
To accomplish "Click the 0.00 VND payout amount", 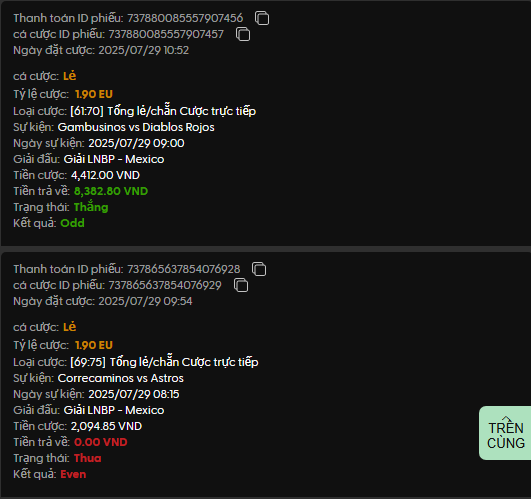I will pos(101,442).
